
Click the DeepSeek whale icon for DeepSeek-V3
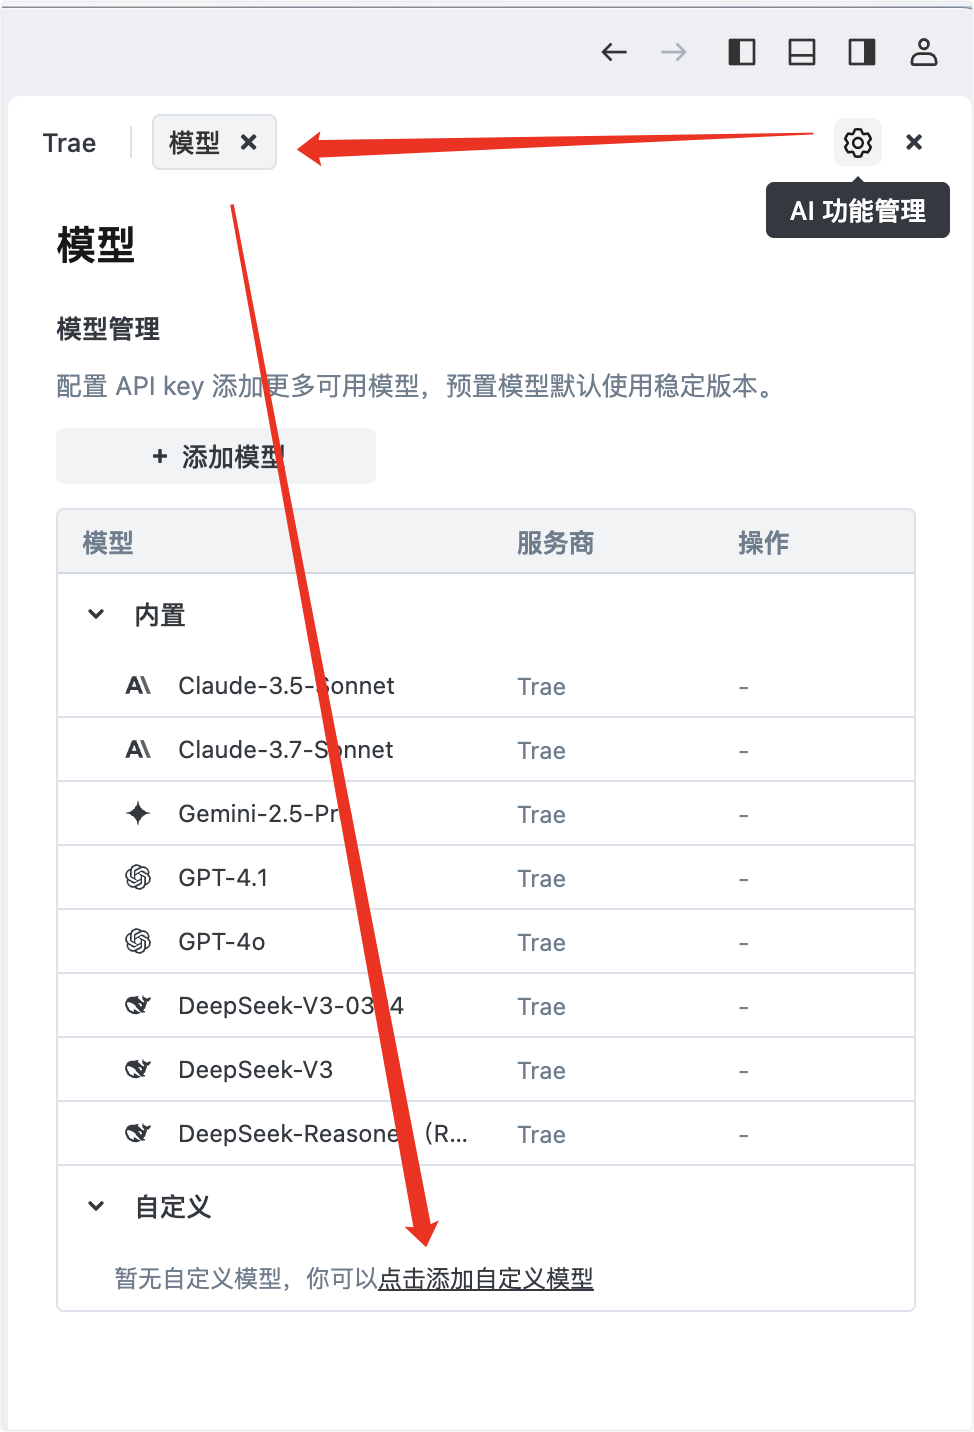point(138,1069)
